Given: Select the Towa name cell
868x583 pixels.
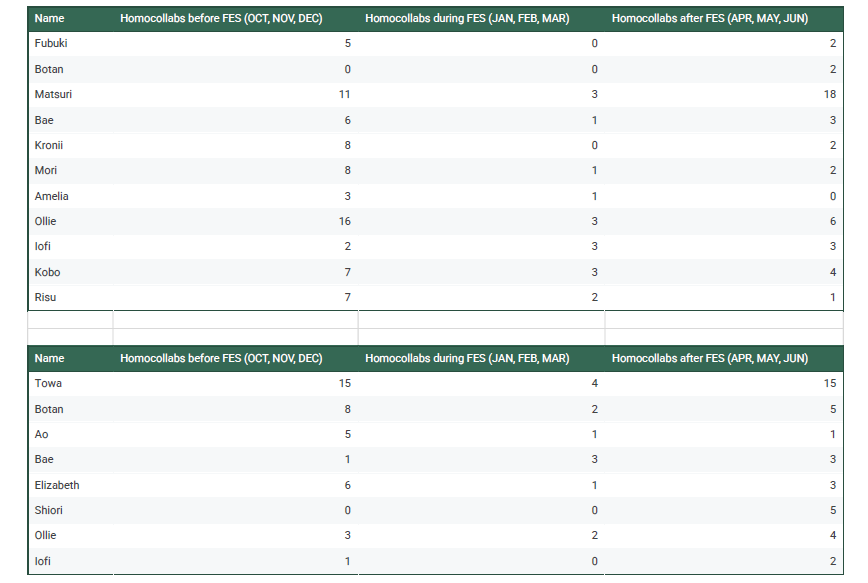Looking at the screenshot, I should (70, 383).
